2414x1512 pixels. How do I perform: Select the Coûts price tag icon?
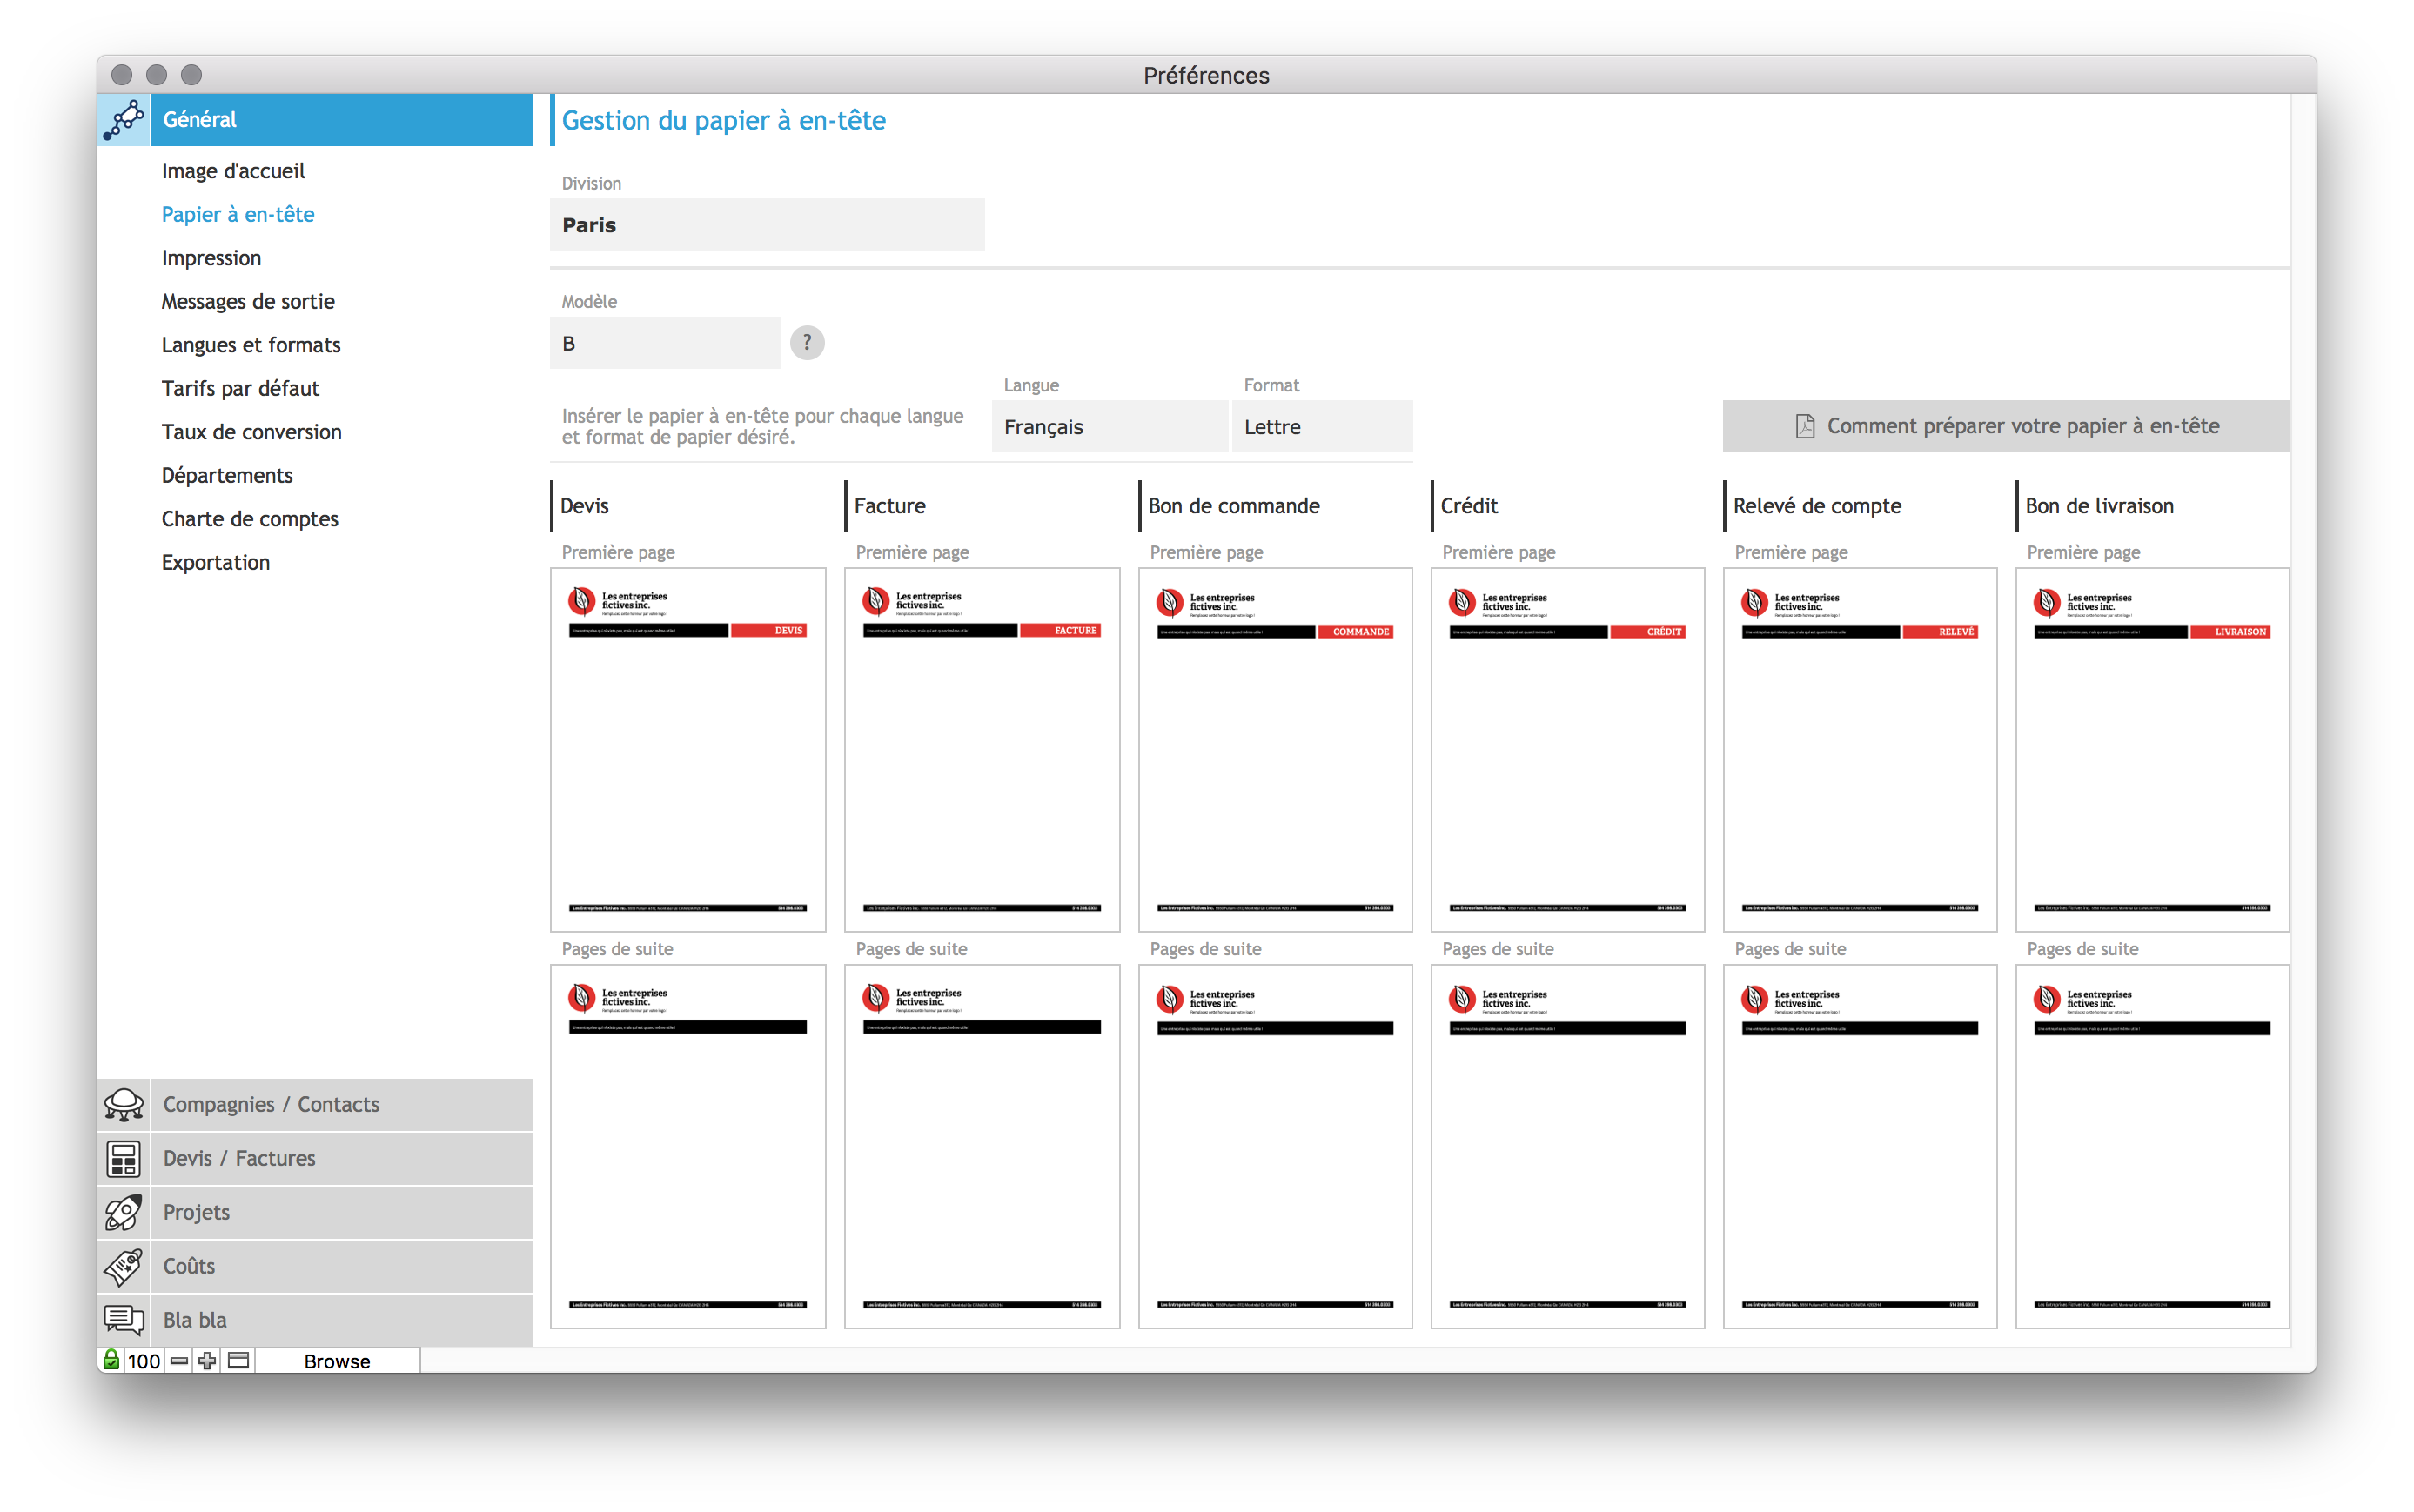(124, 1266)
